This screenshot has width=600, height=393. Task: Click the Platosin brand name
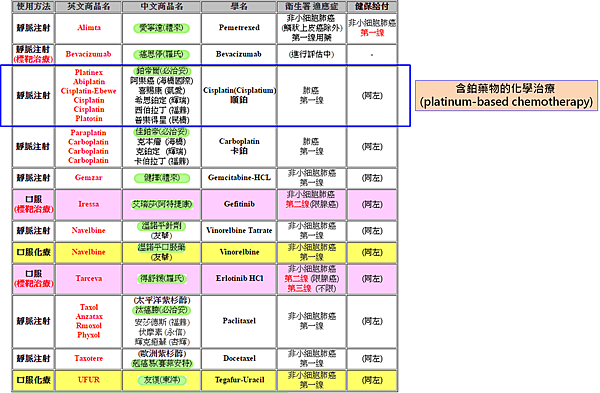pyautogui.click(x=89, y=118)
